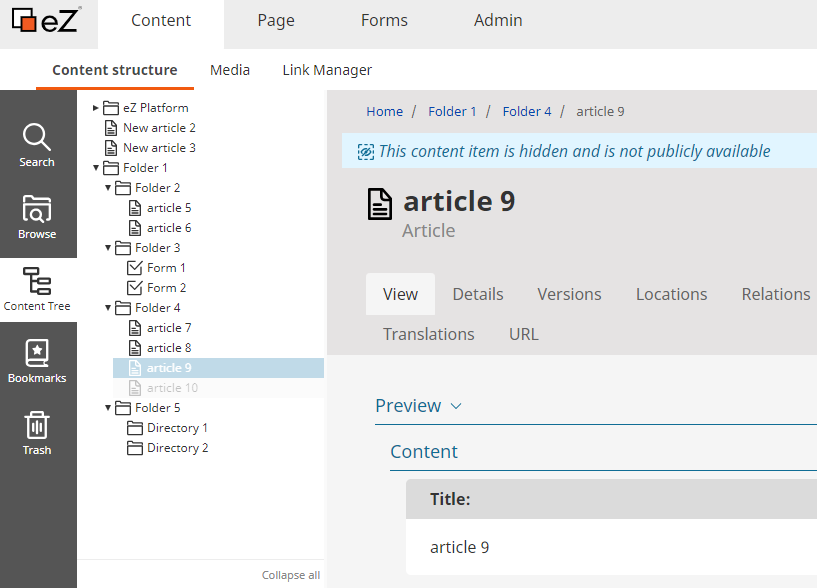The image size is (817, 588).
Task: Select hidden article 10 tree item
Action: coord(172,388)
